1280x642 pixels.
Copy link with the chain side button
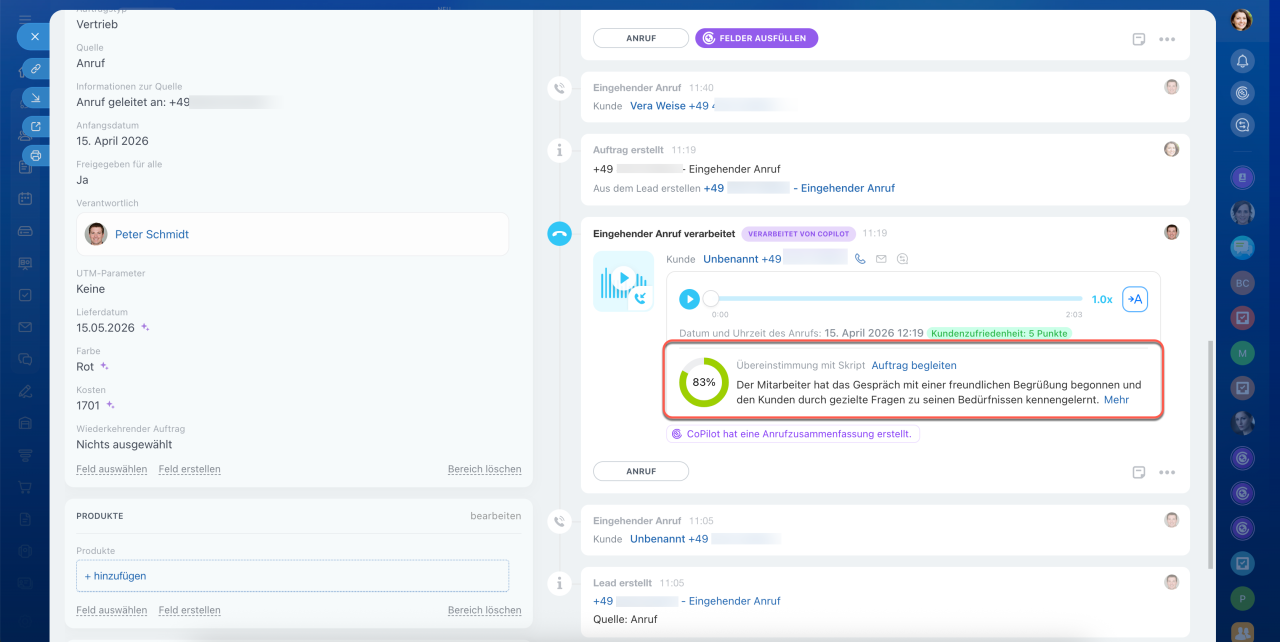[36, 69]
